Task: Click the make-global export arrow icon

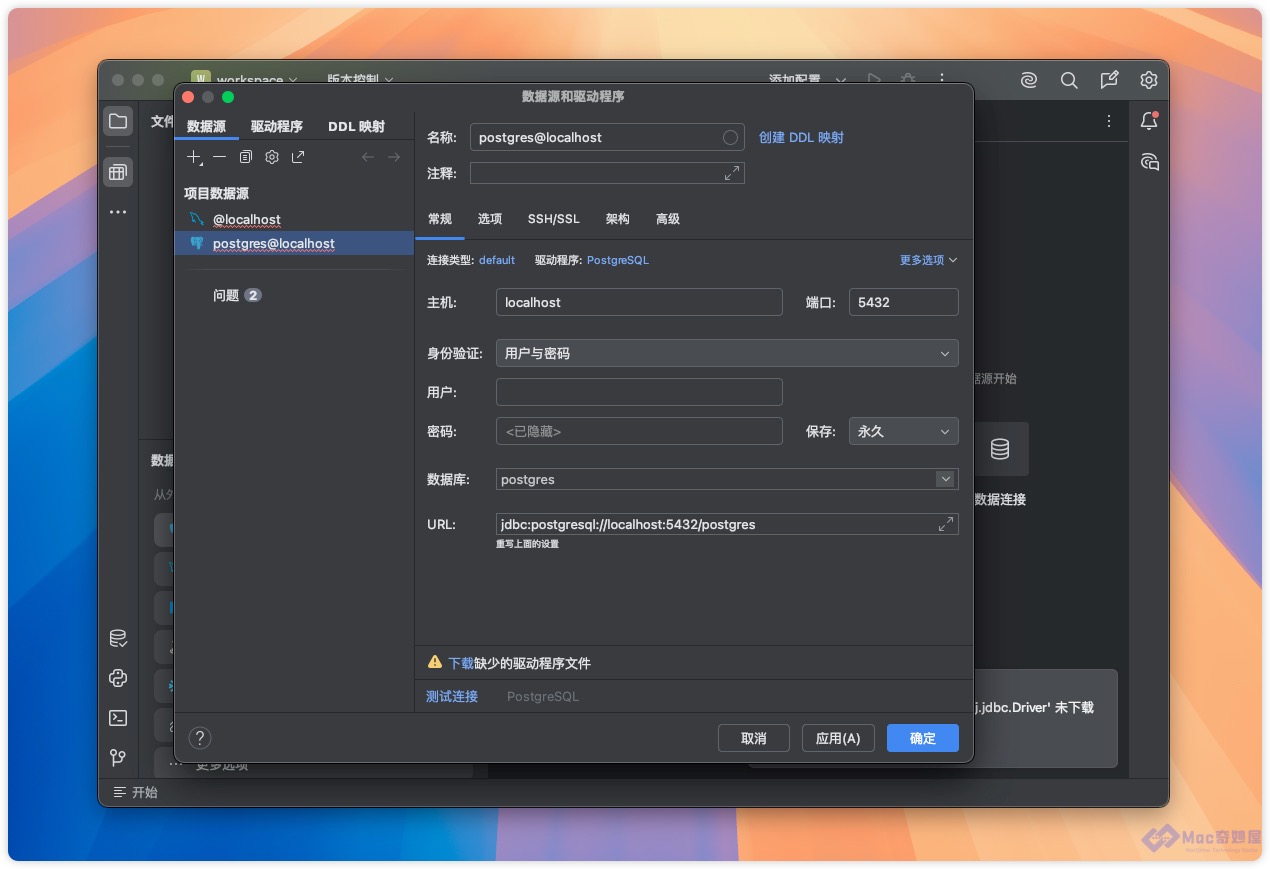Action: [298, 157]
